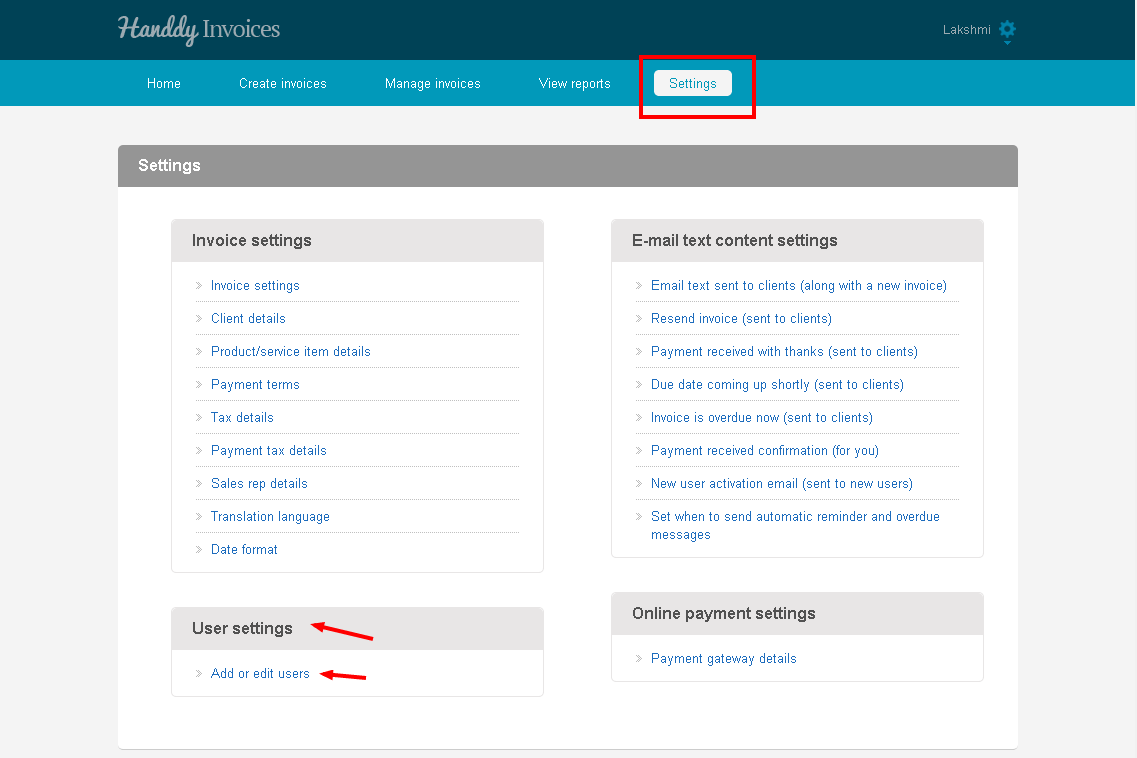Open the Create invoices tab

coord(283,83)
